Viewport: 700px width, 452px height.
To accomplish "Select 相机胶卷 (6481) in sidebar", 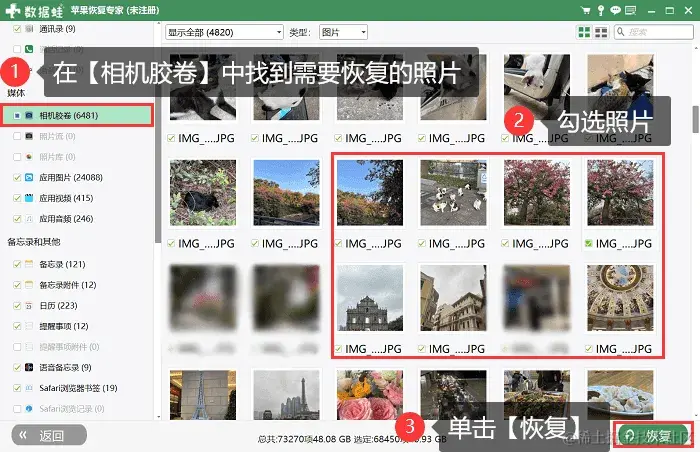I will click(x=77, y=116).
